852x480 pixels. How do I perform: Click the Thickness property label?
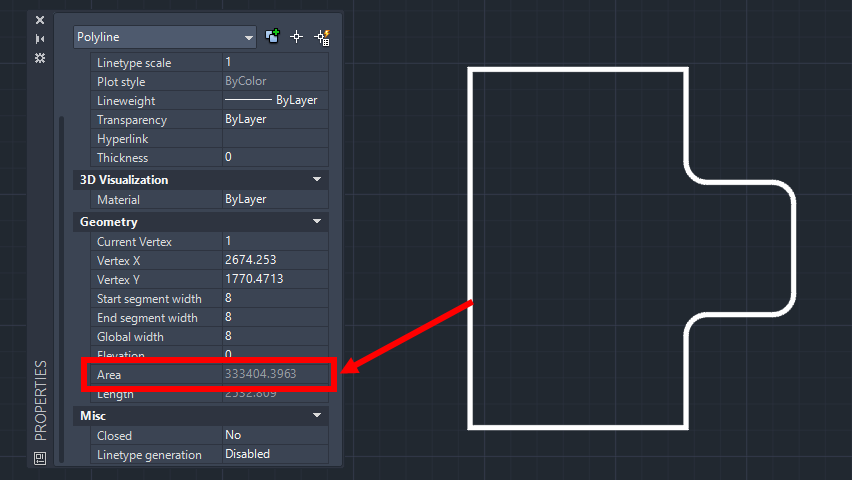click(122, 158)
